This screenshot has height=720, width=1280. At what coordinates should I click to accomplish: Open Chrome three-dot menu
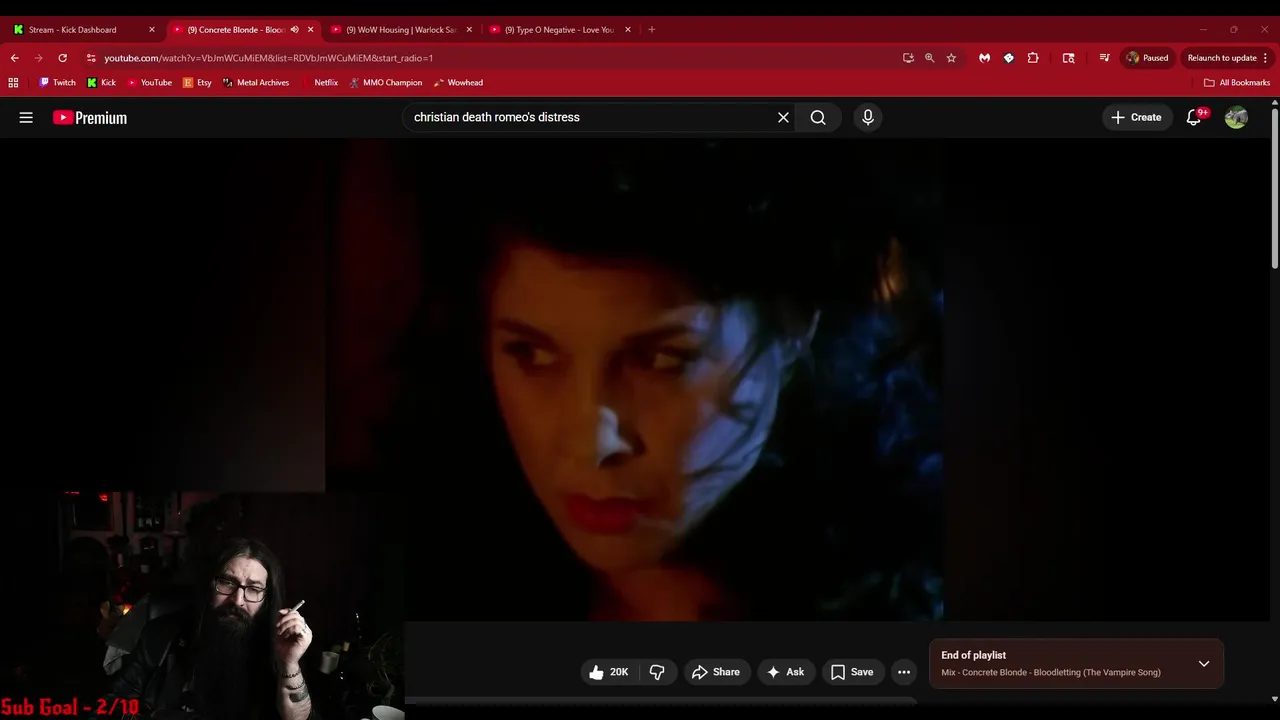tap(1266, 58)
